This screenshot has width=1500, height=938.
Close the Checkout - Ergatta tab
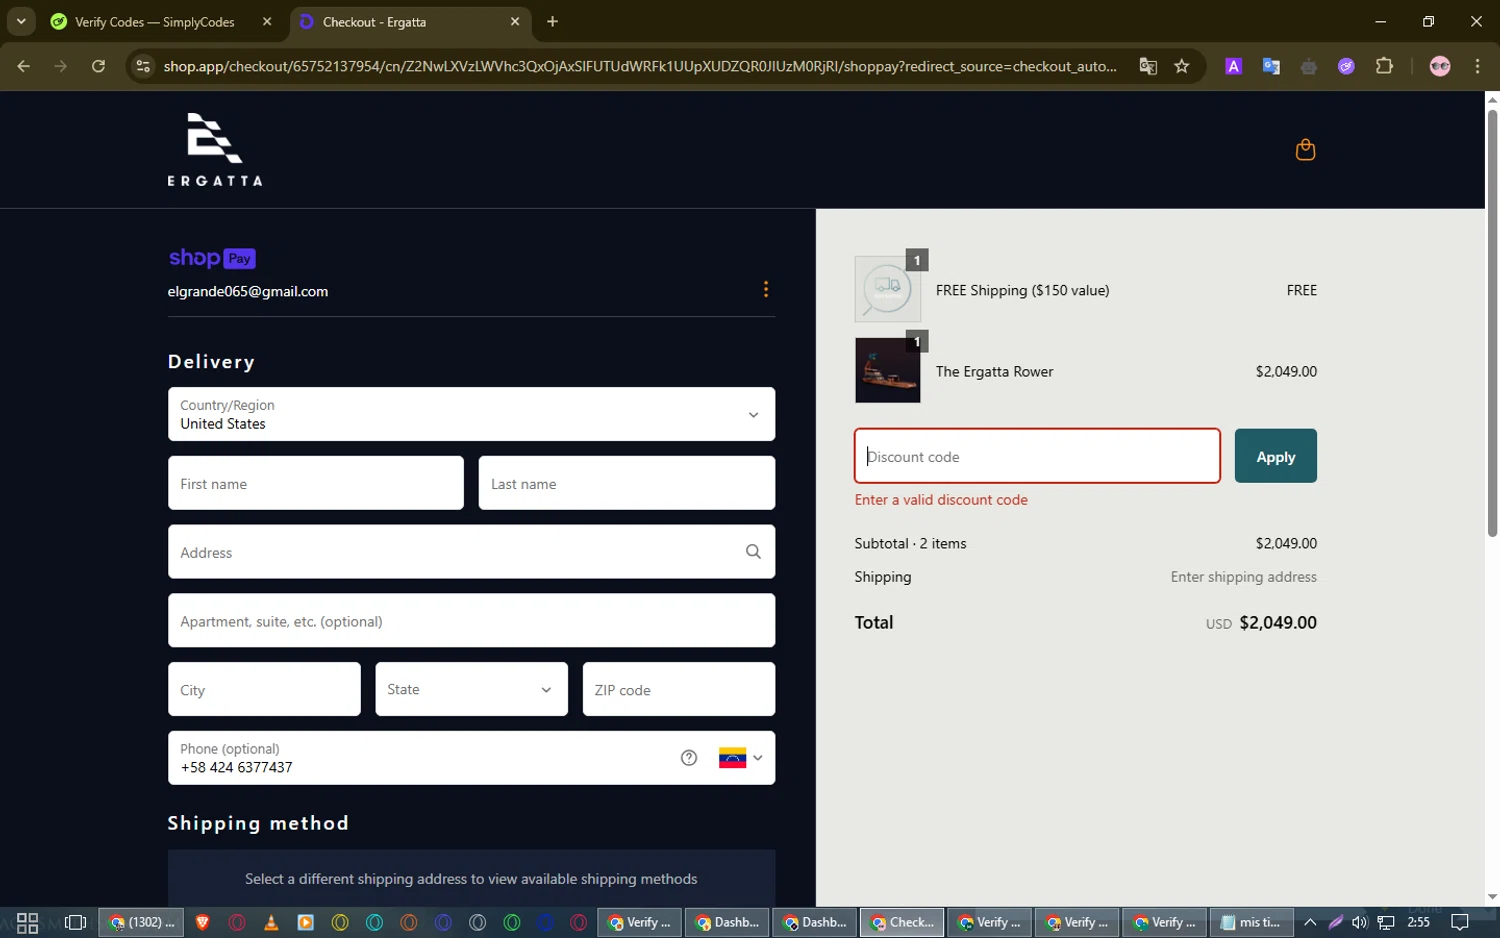coord(515,21)
